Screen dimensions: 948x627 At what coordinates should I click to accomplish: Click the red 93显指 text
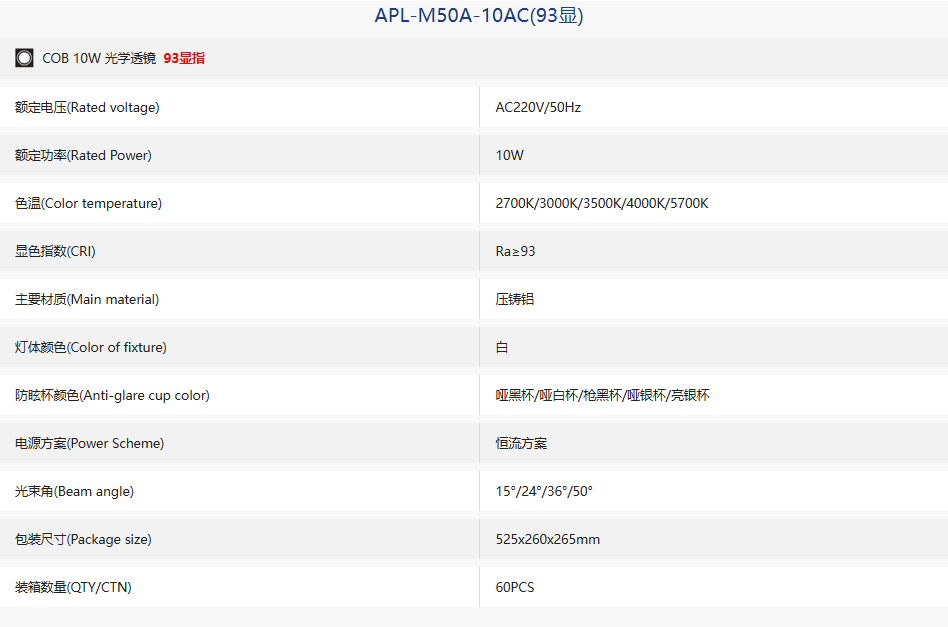pyautogui.click(x=184, y=58)
